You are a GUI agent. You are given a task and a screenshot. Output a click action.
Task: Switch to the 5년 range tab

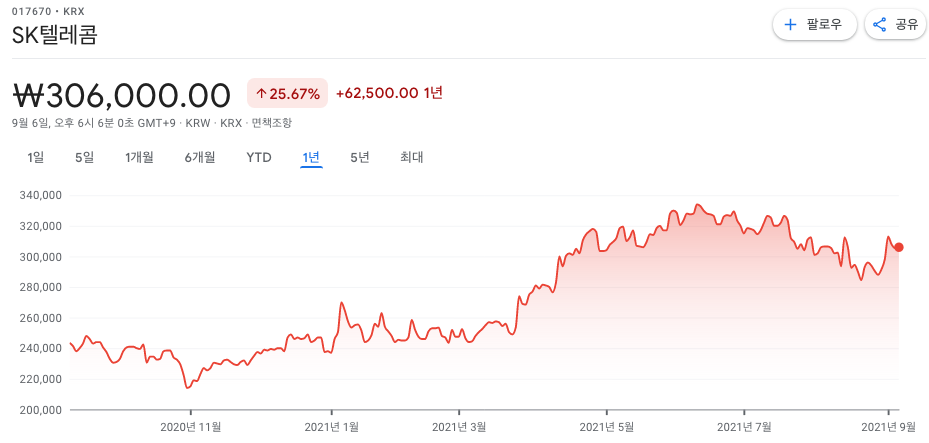click(360, 158)
